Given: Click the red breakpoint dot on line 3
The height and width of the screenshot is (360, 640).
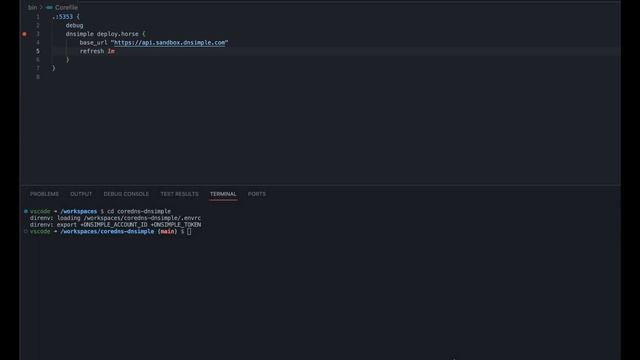Looking at the screenshot, I should (24, 34).
